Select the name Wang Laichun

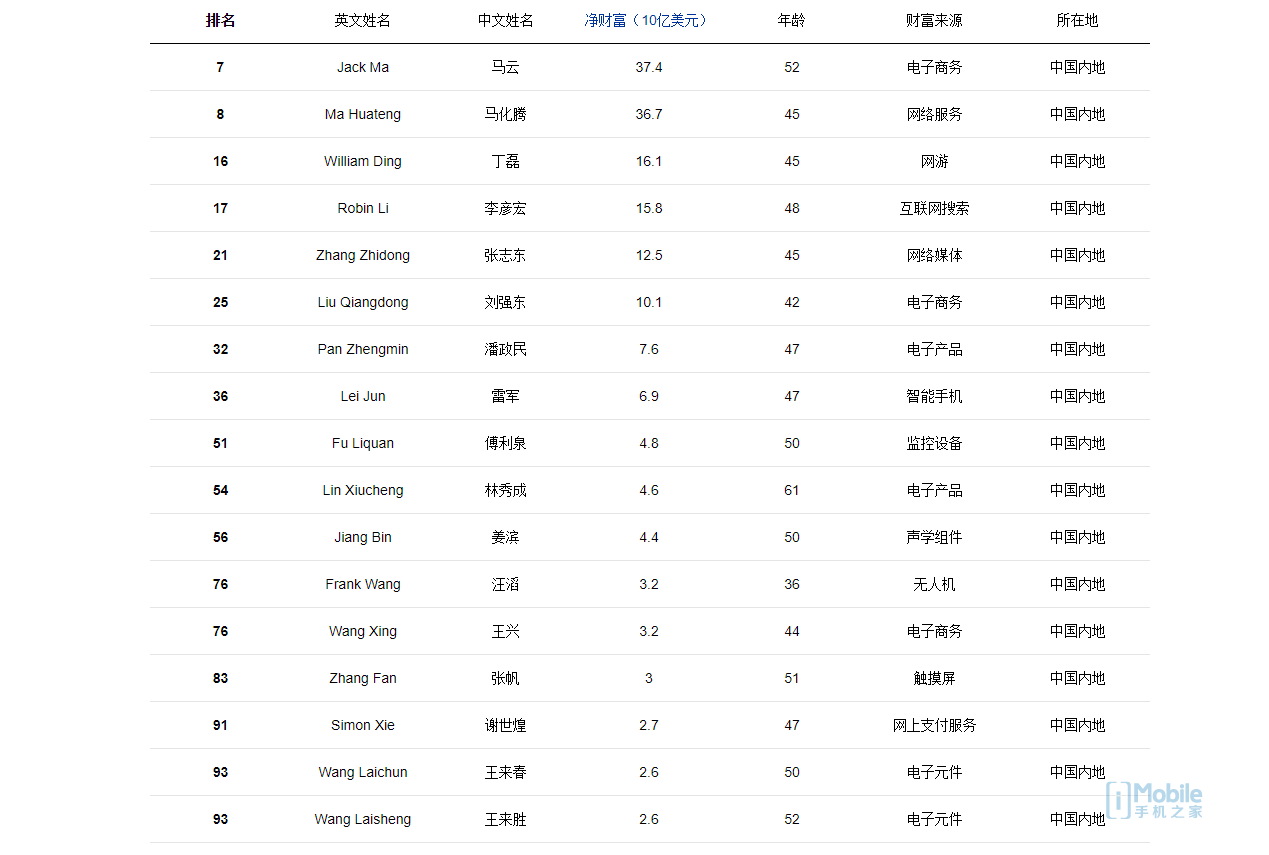pyautogui.click(x=363, y=772)
